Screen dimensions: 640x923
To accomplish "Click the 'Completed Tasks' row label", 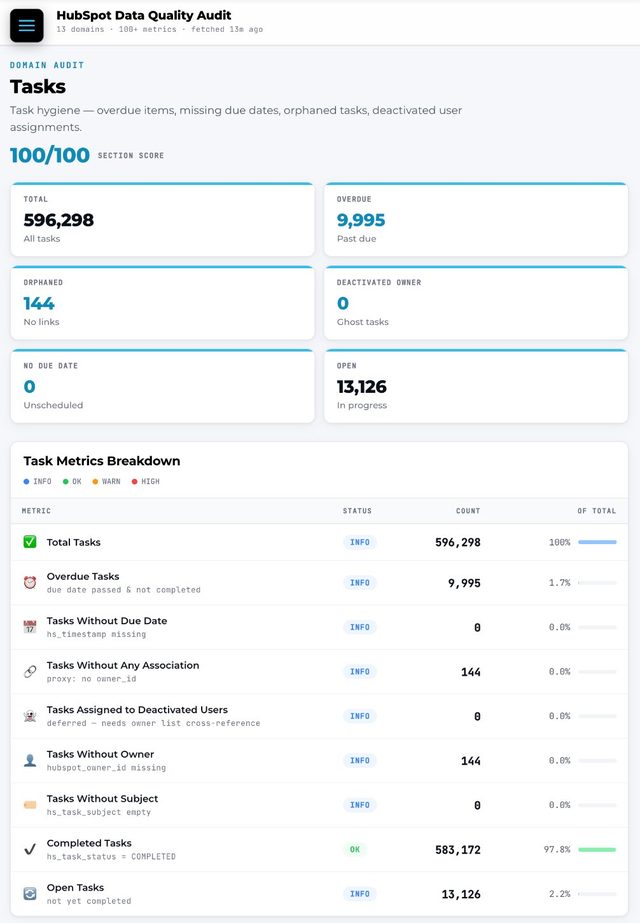I will pyautogui.click(x=89, y=843).
